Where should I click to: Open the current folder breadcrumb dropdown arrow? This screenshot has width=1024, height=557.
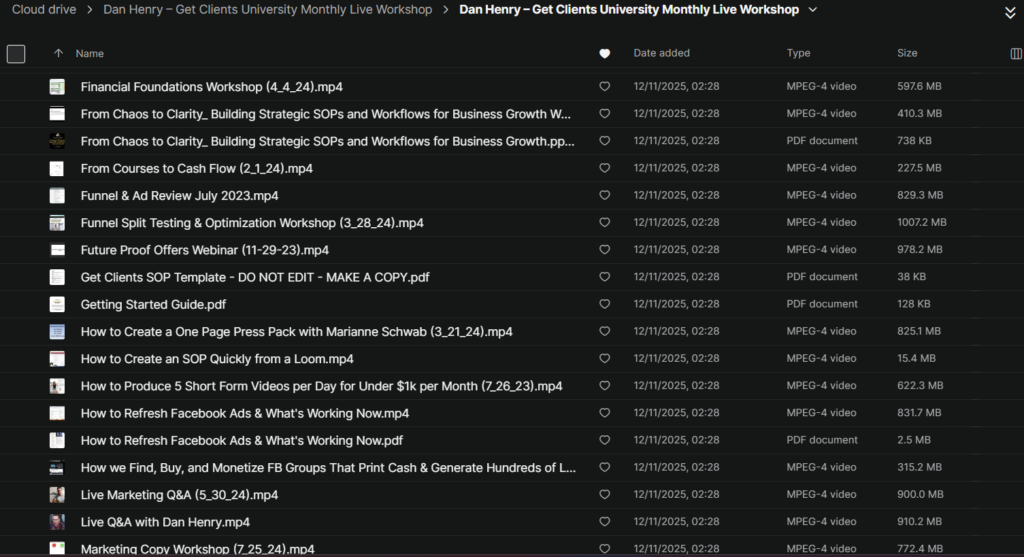pos(812,10)
